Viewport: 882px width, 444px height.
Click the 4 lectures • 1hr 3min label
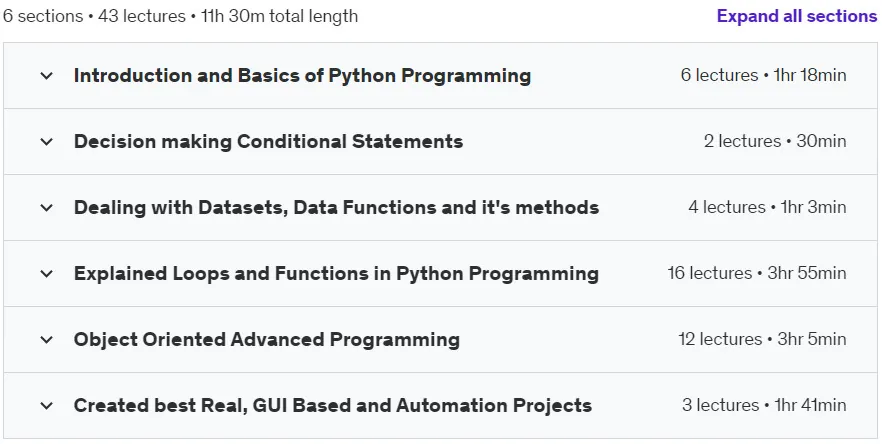(767, 207)
